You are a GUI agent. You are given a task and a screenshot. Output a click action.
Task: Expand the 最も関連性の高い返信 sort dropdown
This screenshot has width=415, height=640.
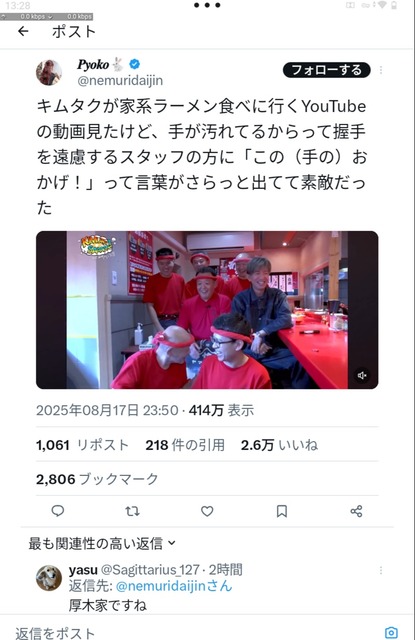102,543
